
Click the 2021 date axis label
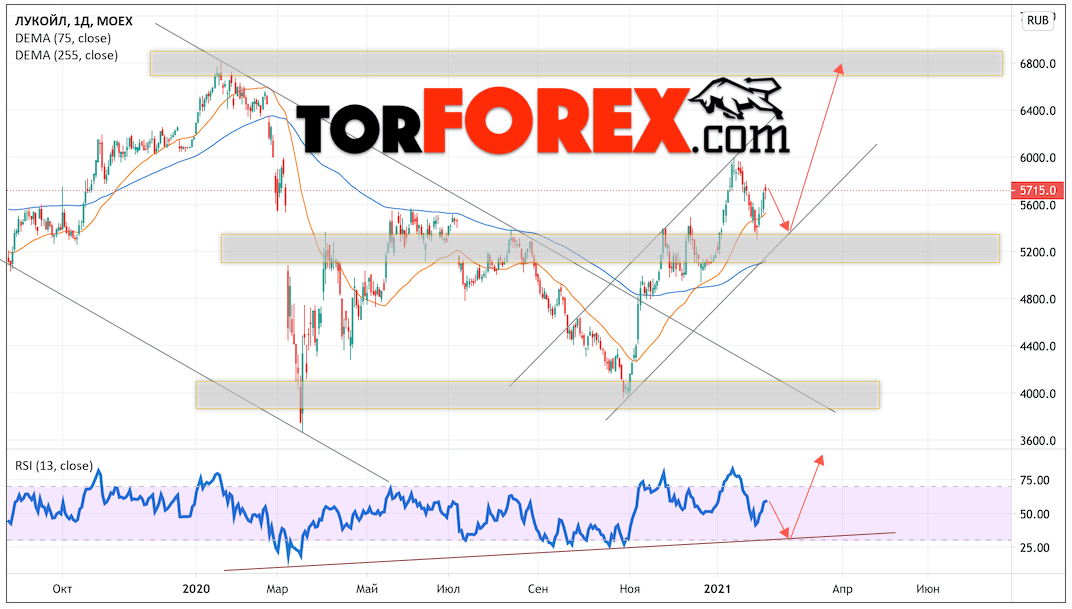(718, 588)
